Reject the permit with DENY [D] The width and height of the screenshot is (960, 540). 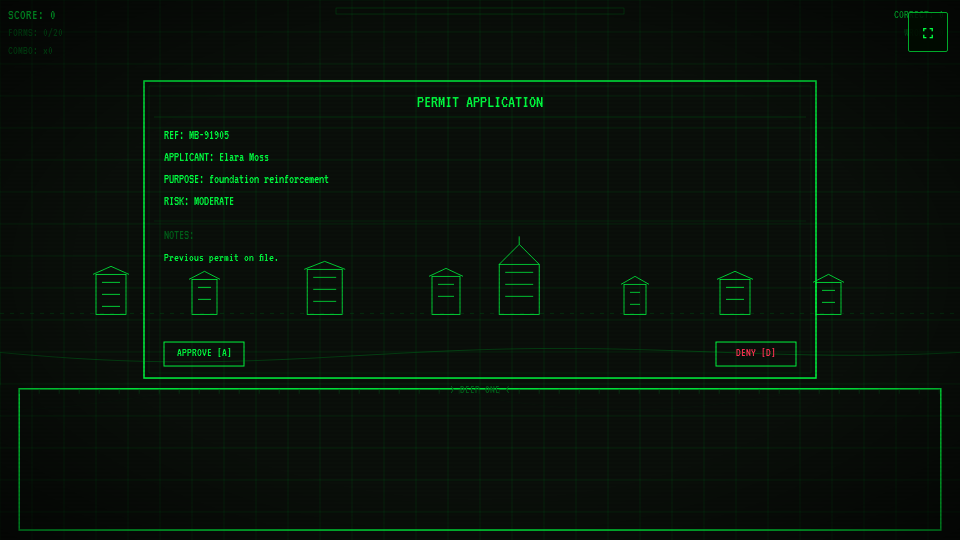tap(756, 353)
